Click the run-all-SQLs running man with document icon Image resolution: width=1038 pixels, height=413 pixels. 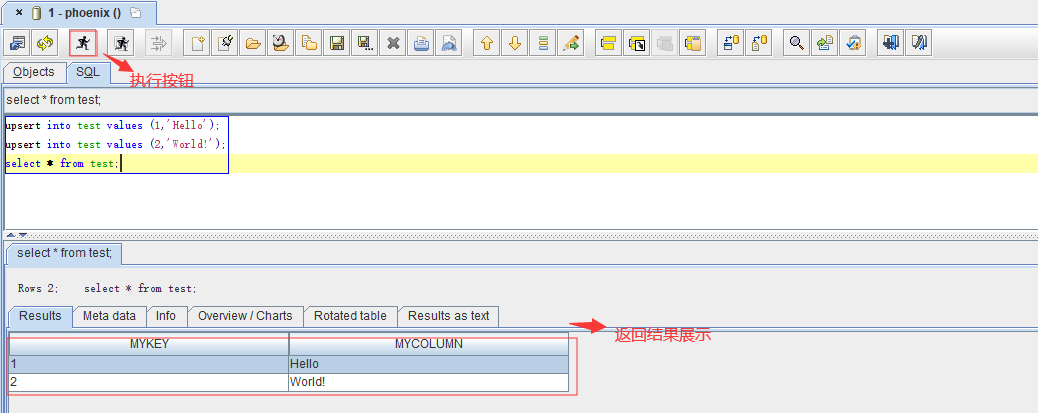(x=122, y=44)
